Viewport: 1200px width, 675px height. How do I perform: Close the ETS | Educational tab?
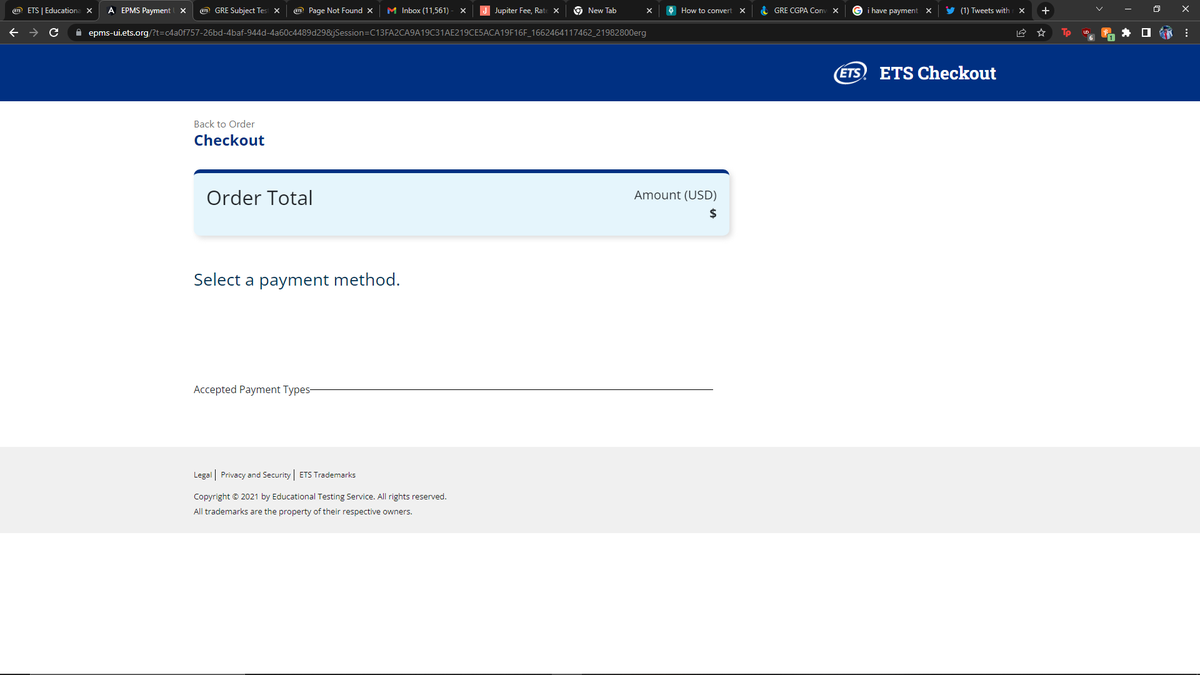point(88,10)
